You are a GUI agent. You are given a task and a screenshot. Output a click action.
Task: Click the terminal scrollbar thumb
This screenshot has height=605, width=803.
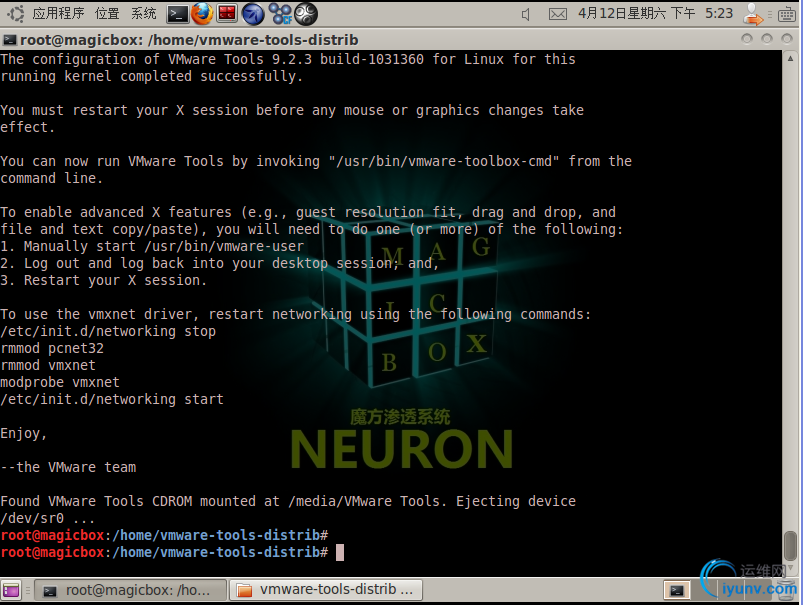[x=790, y=546]
